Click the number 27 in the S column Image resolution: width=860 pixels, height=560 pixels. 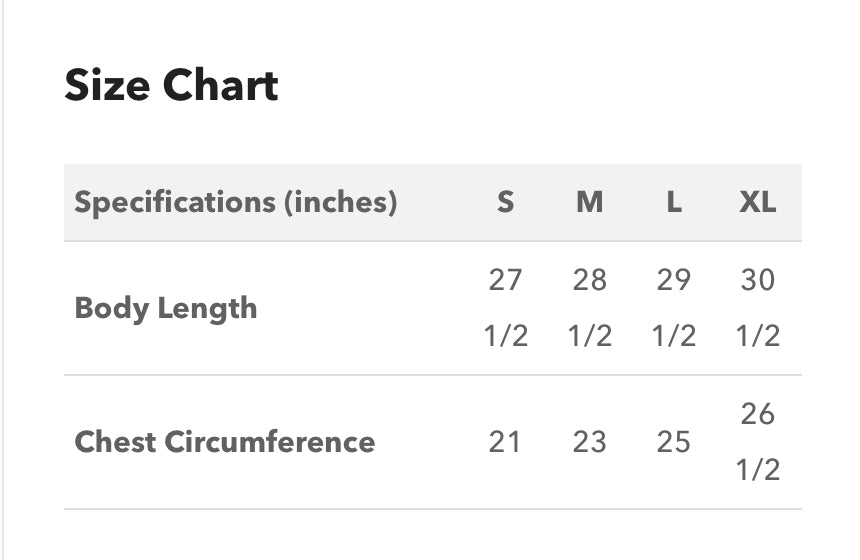[x=505, y=280]
